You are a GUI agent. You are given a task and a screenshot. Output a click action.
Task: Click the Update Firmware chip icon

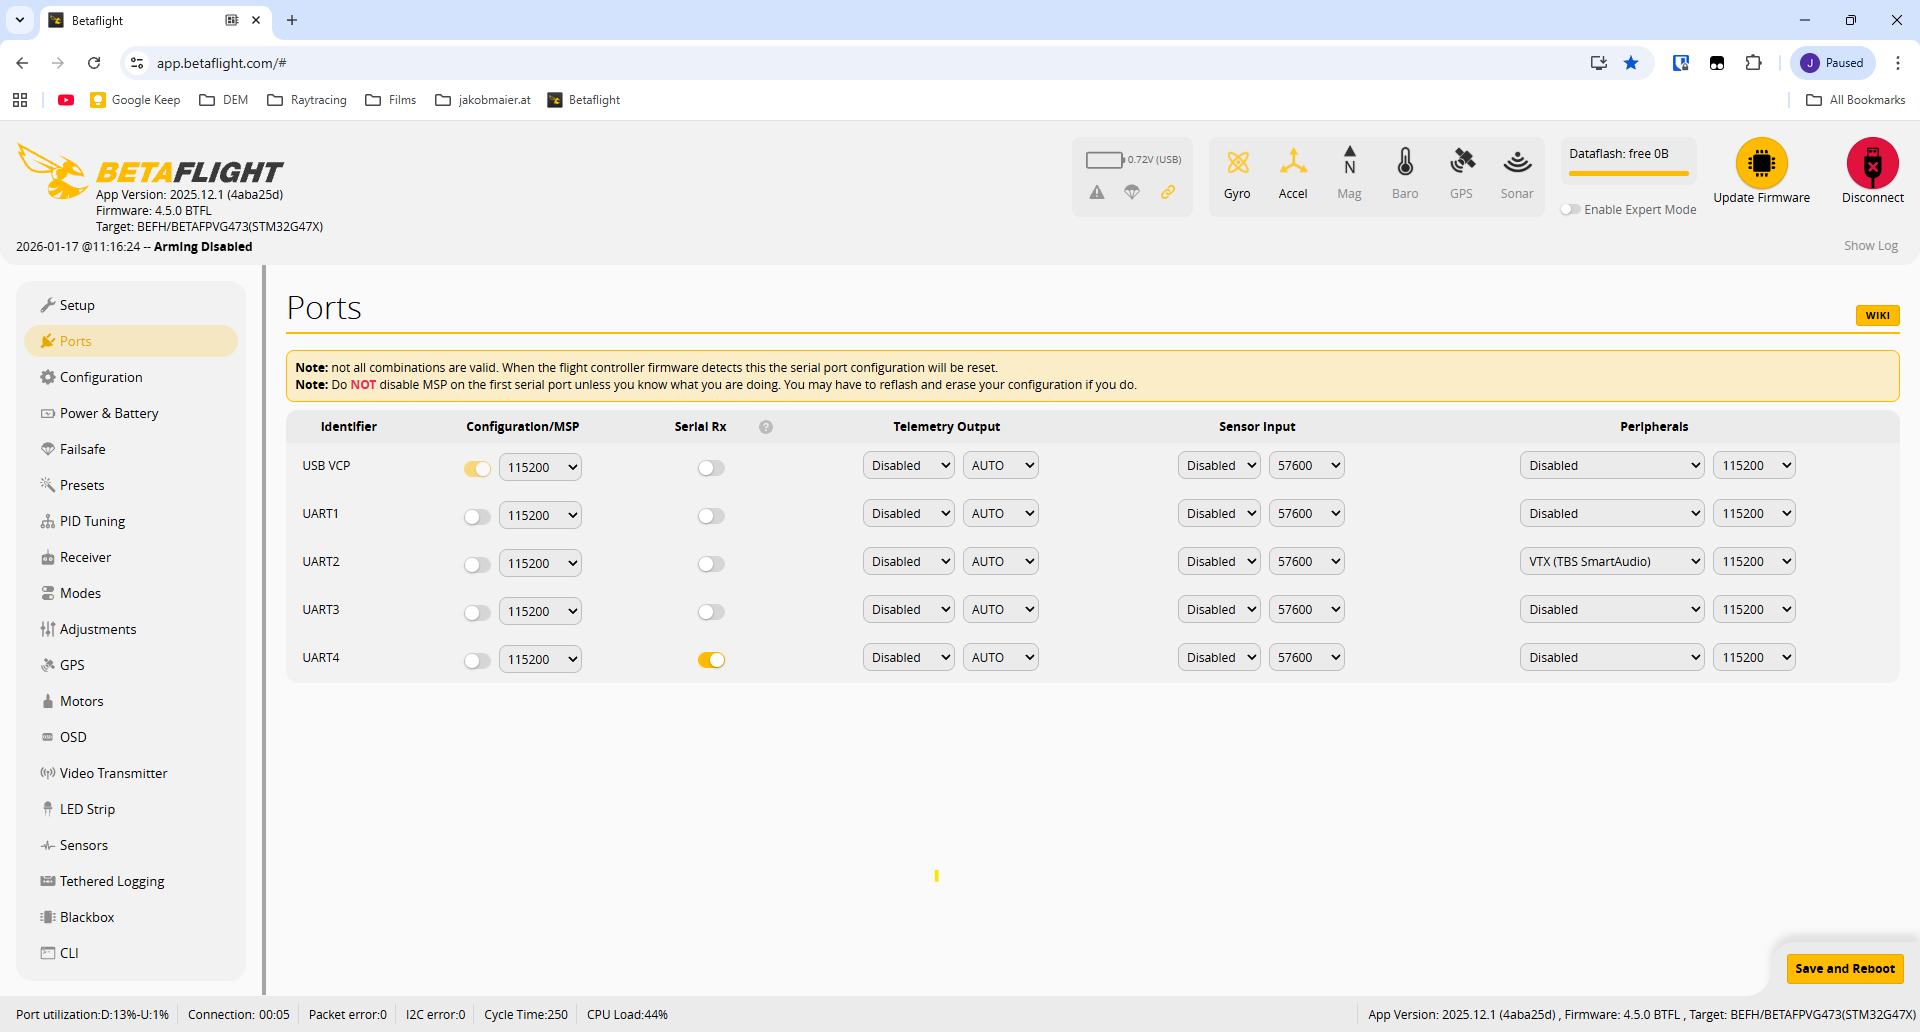pos(1761,163)
